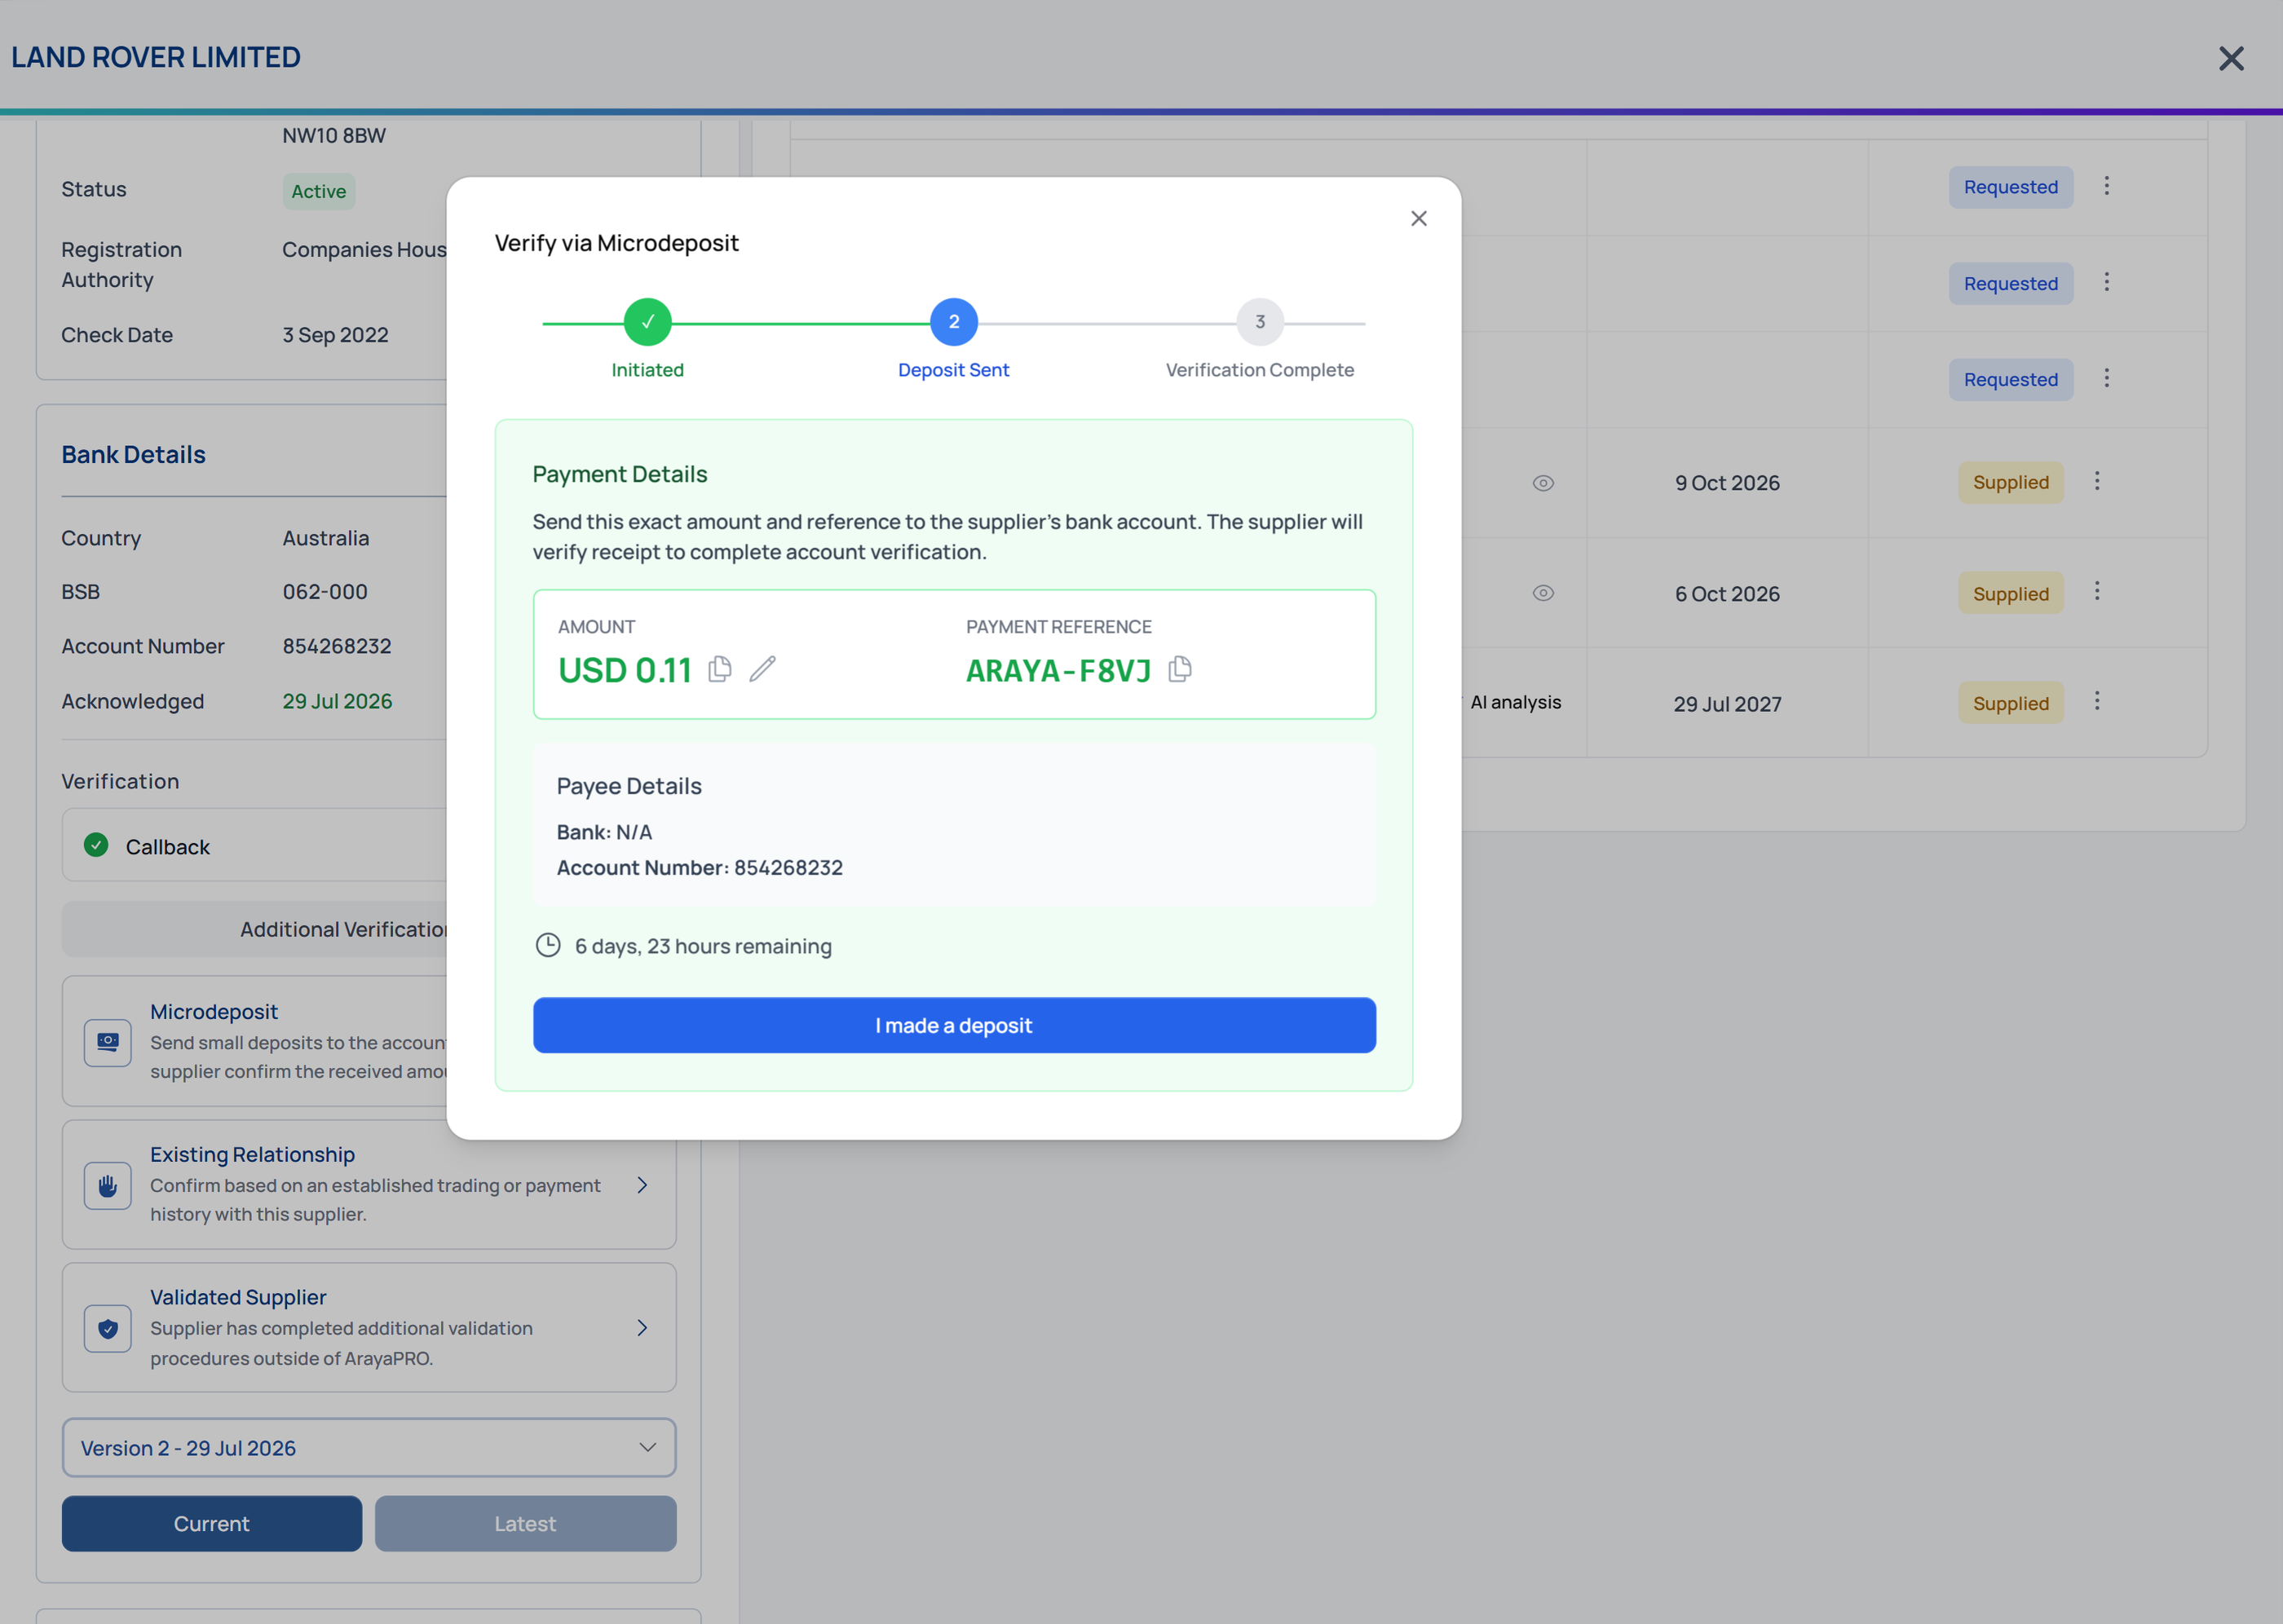
Task: Select step 2 Deposit Sent circle
Action: 954,322
